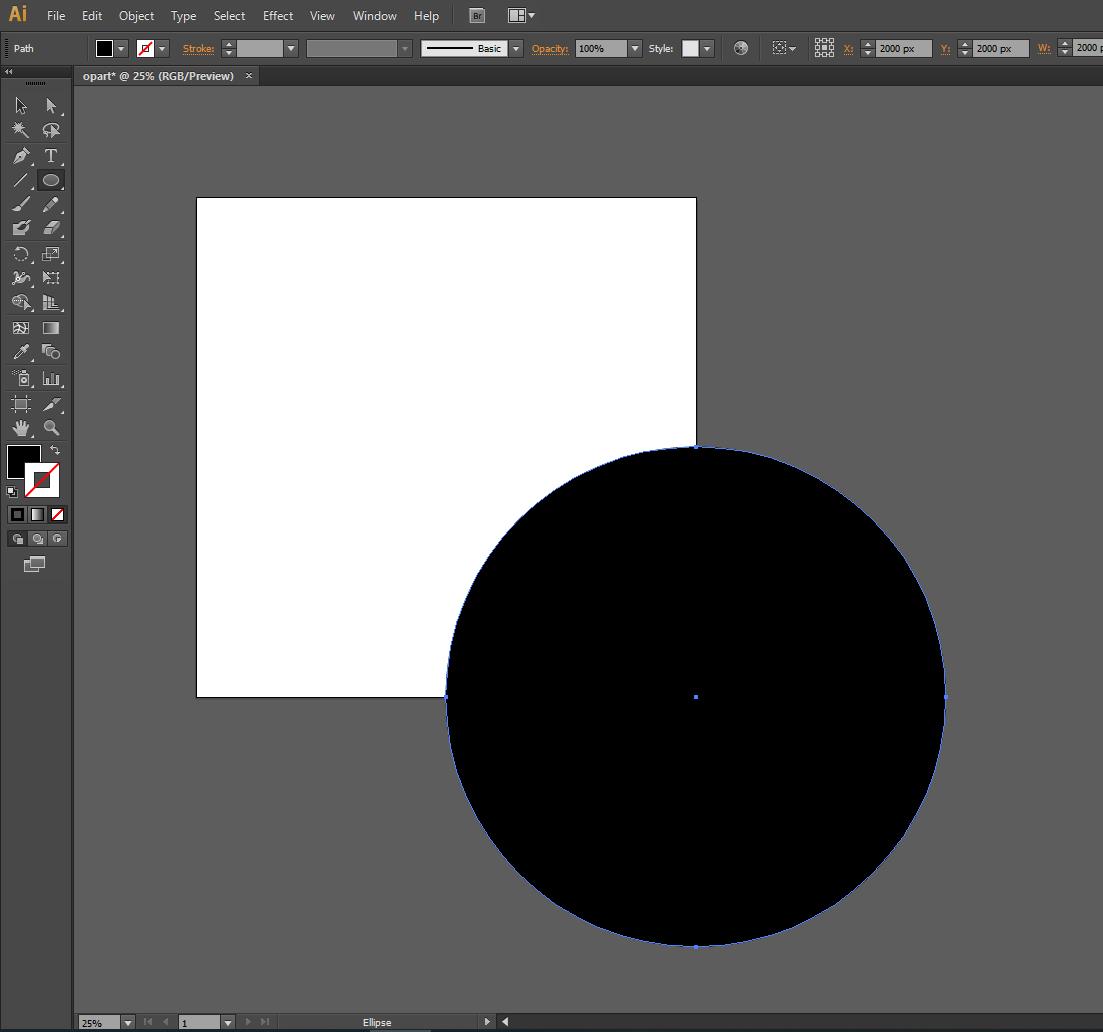Select the Pen tool
Image resolution: width=1103 pixels, height=1032 pixels.
pos(20,156)
